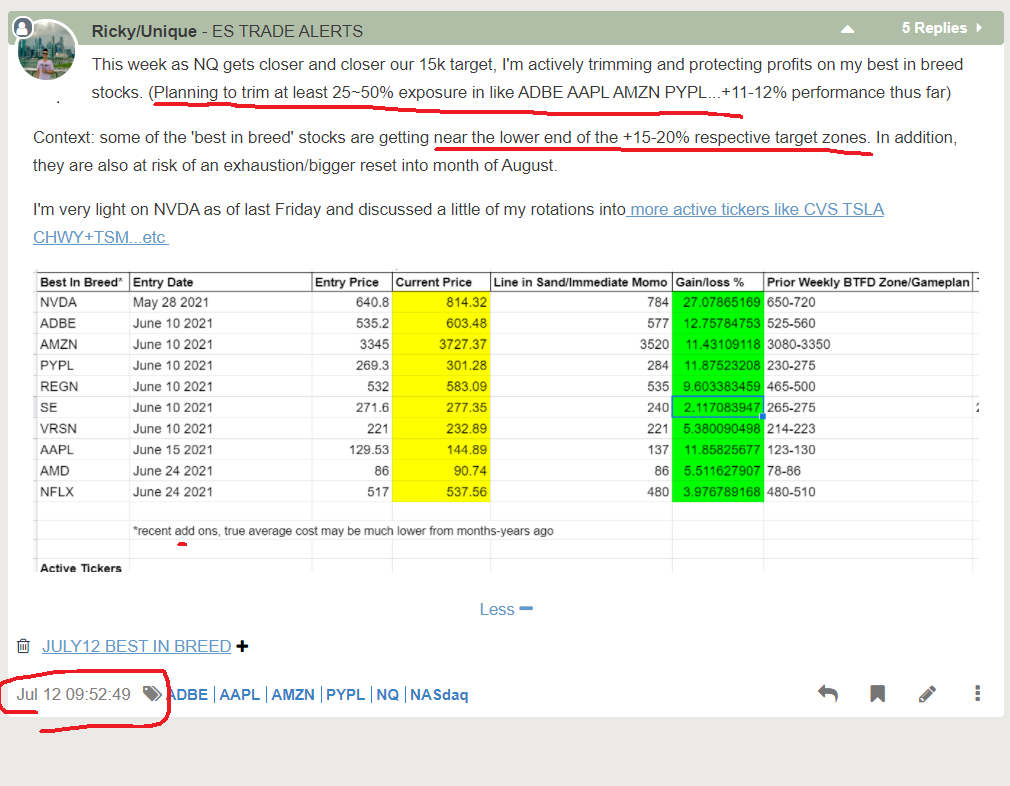
Task: Filter by NQ tag
Action: point(388,695)
